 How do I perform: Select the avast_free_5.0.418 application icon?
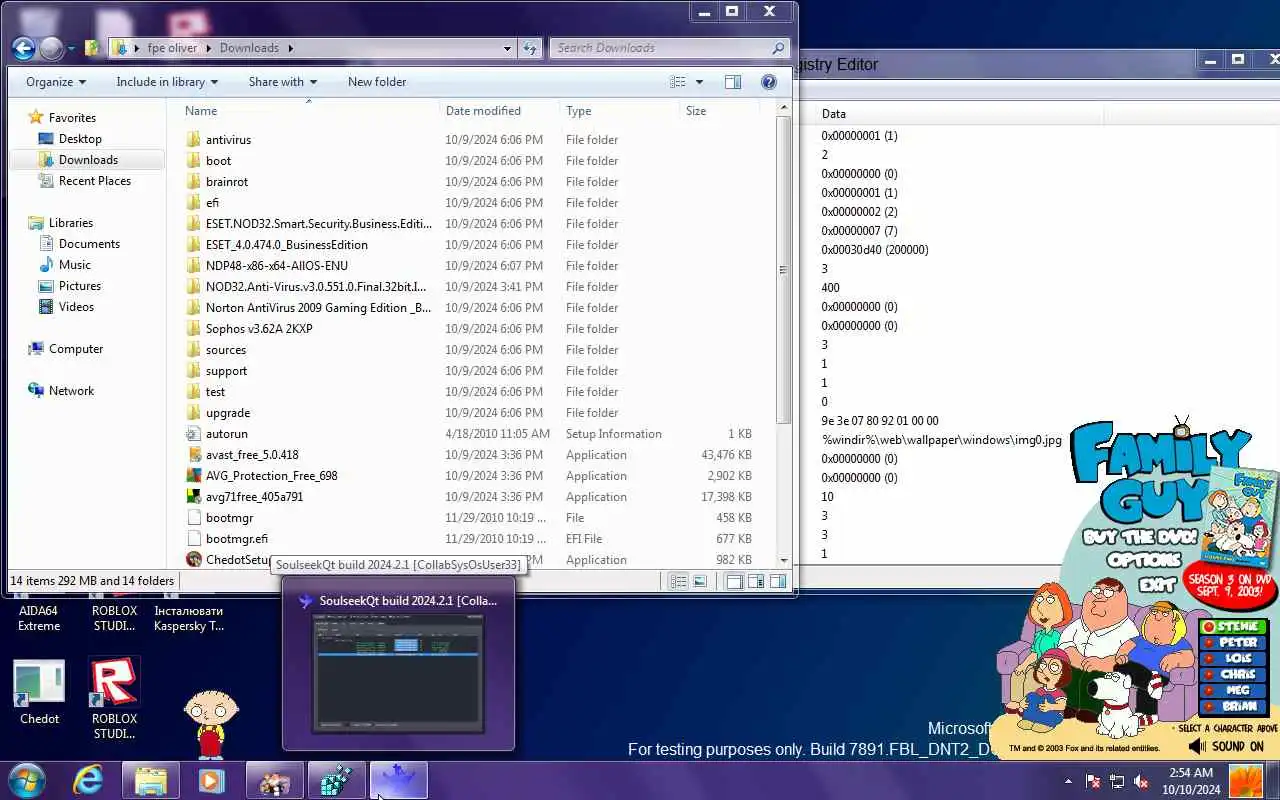tap(194, 454)
